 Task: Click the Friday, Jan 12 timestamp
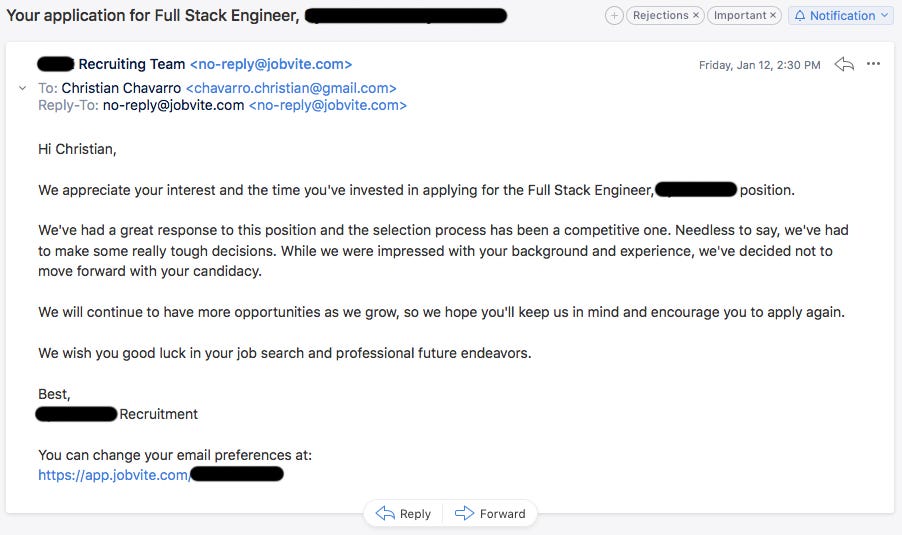(x=759, y=65)
